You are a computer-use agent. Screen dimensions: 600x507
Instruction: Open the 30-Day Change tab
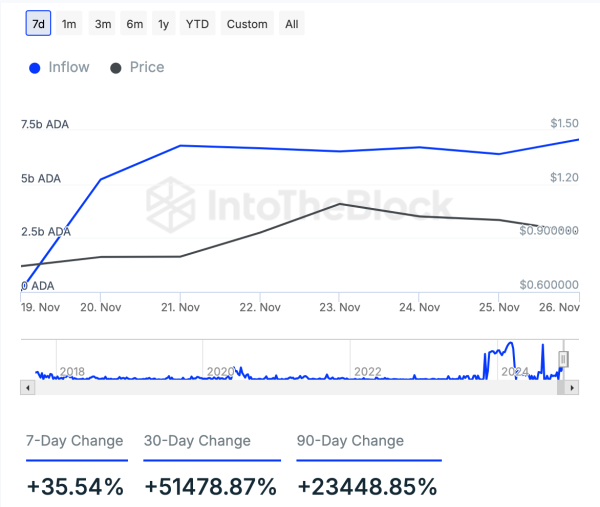coord(197,441)
